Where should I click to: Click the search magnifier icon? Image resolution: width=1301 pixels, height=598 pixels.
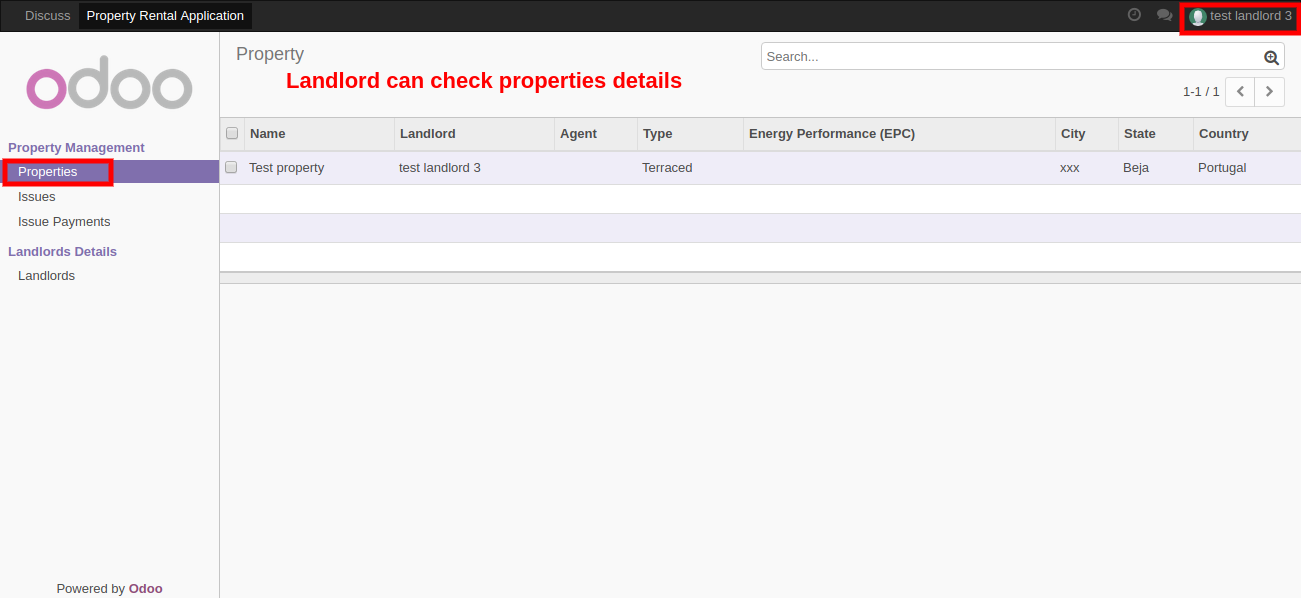point(1271,57)
